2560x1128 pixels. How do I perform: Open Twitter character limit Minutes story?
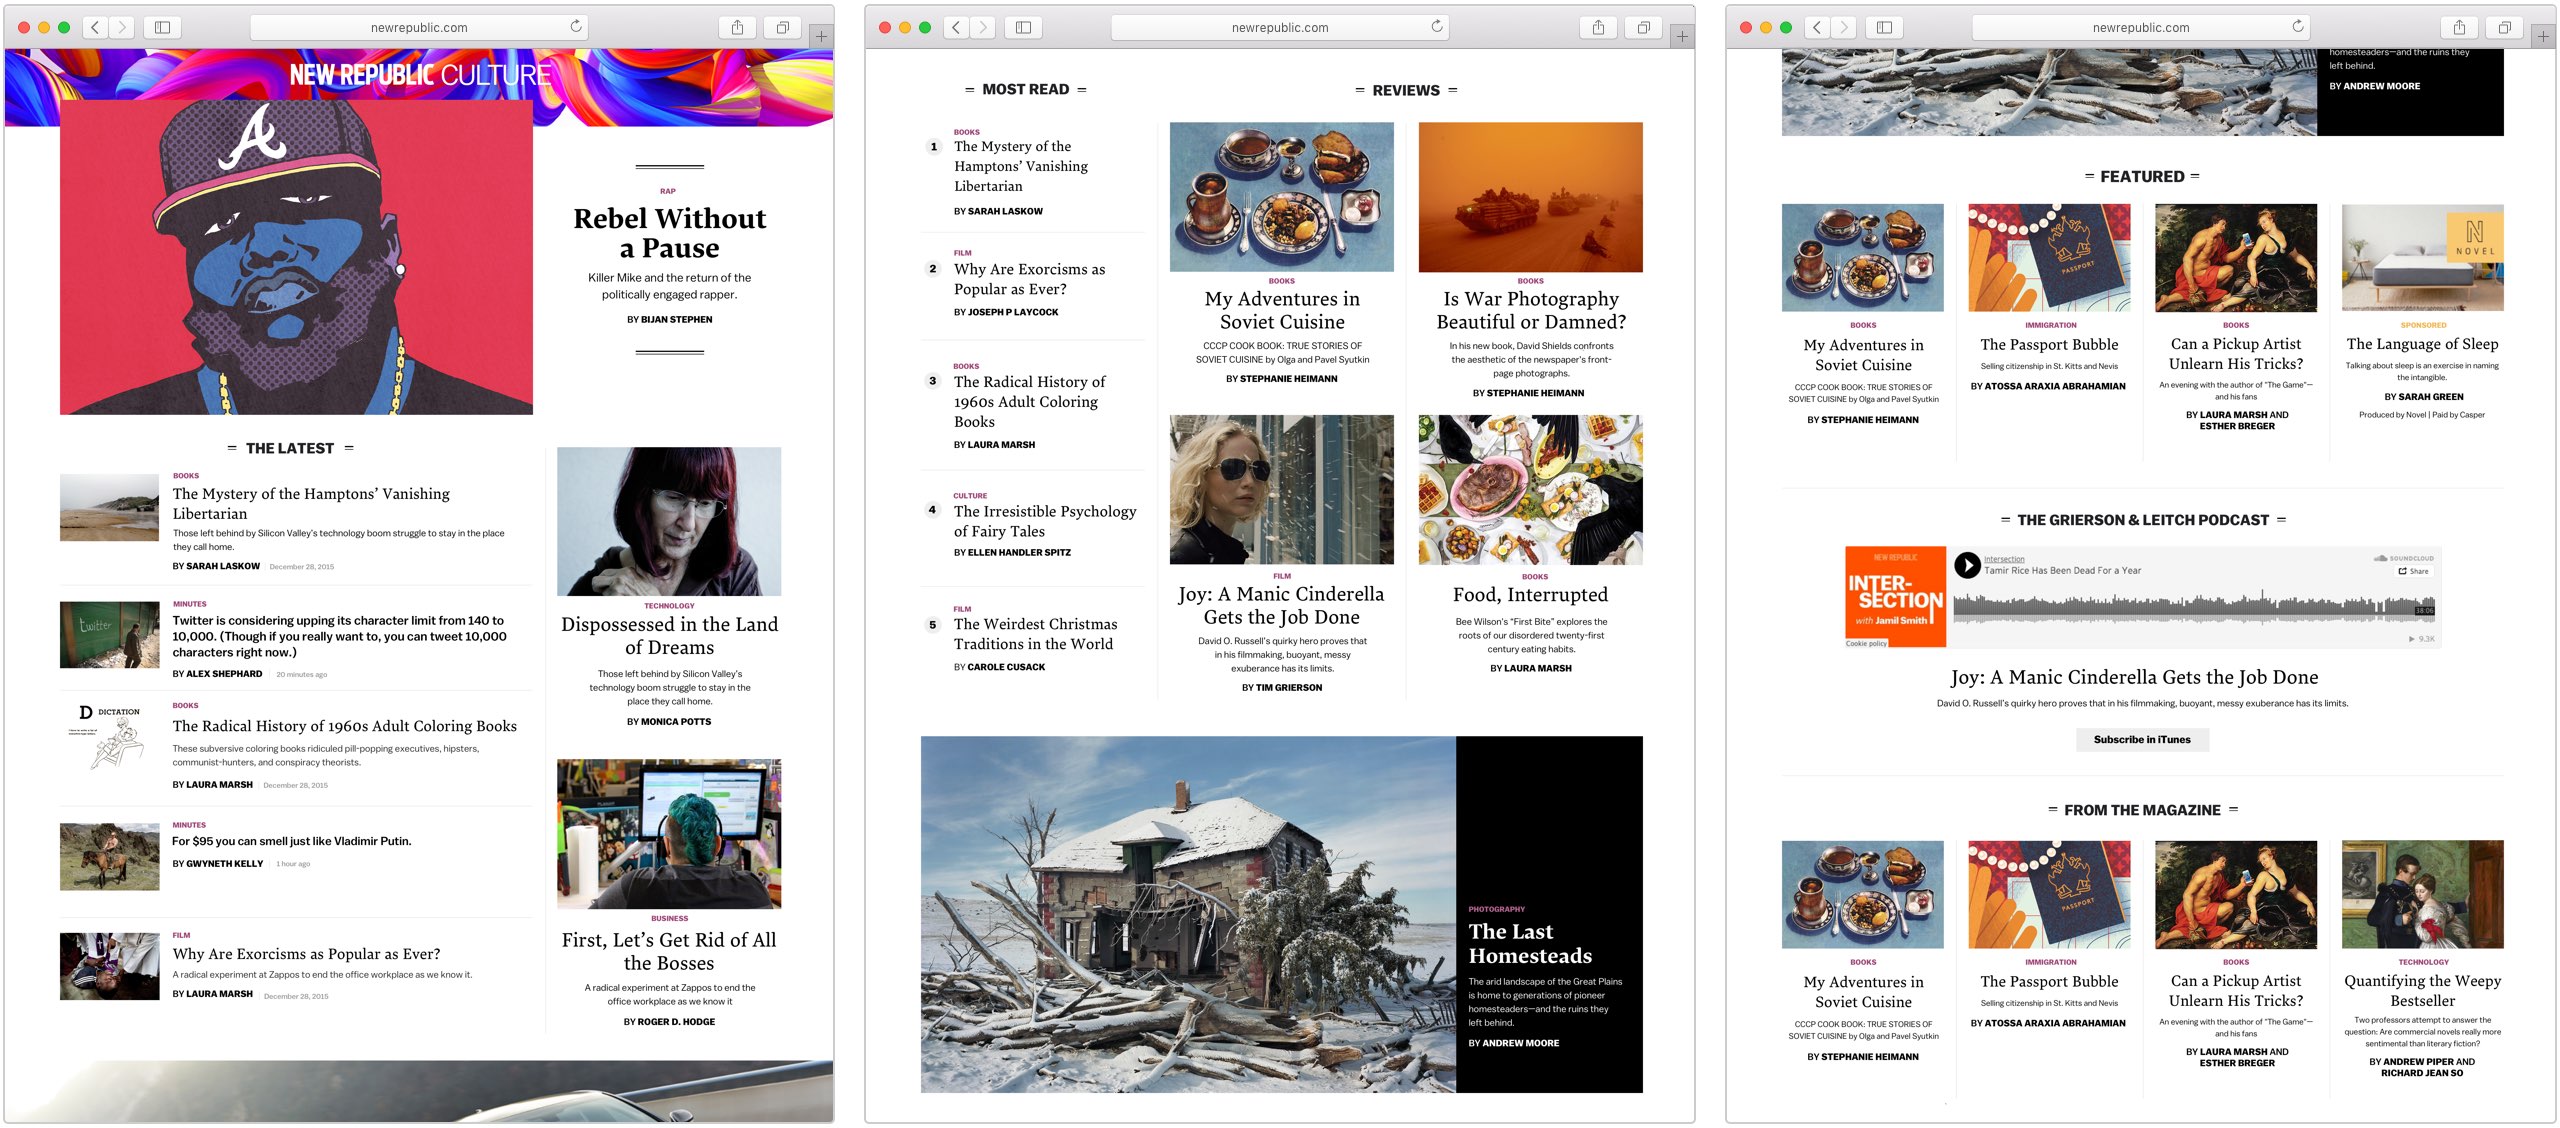tap(340, 636)
